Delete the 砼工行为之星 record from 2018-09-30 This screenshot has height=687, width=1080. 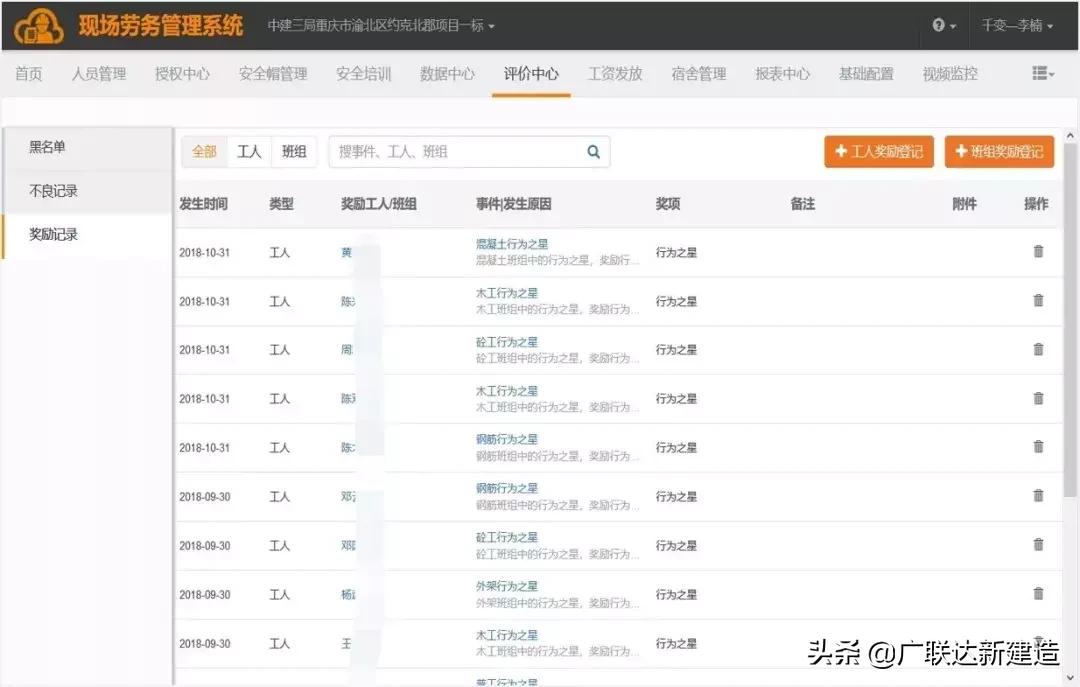pos(1038,545)
